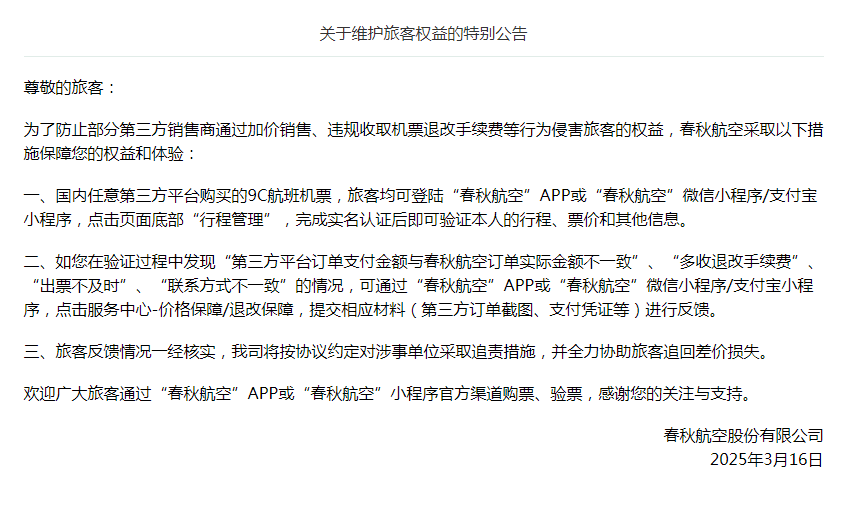This screenshot has height=506, width=847.
Task: Click the quoted phrase 联系方式不一致
Action: pyautogui.click(x=224, y=286)
